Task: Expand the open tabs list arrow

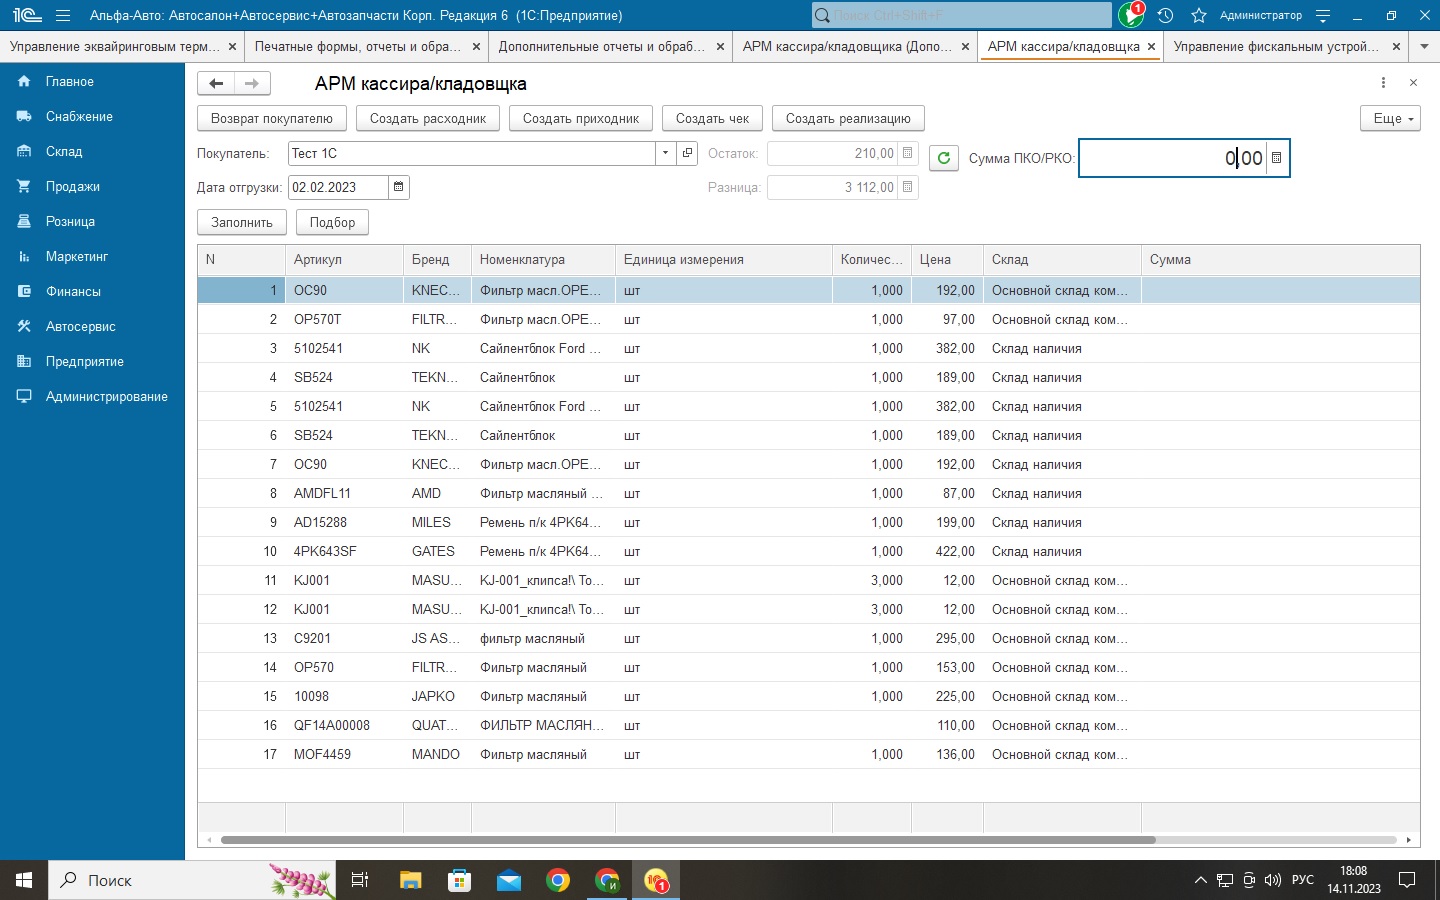Action: [1424, 46]
